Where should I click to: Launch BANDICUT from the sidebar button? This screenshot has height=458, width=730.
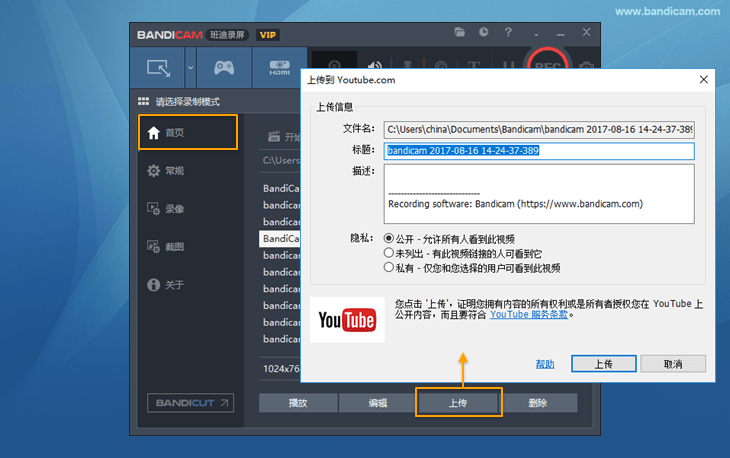point(190,403)
